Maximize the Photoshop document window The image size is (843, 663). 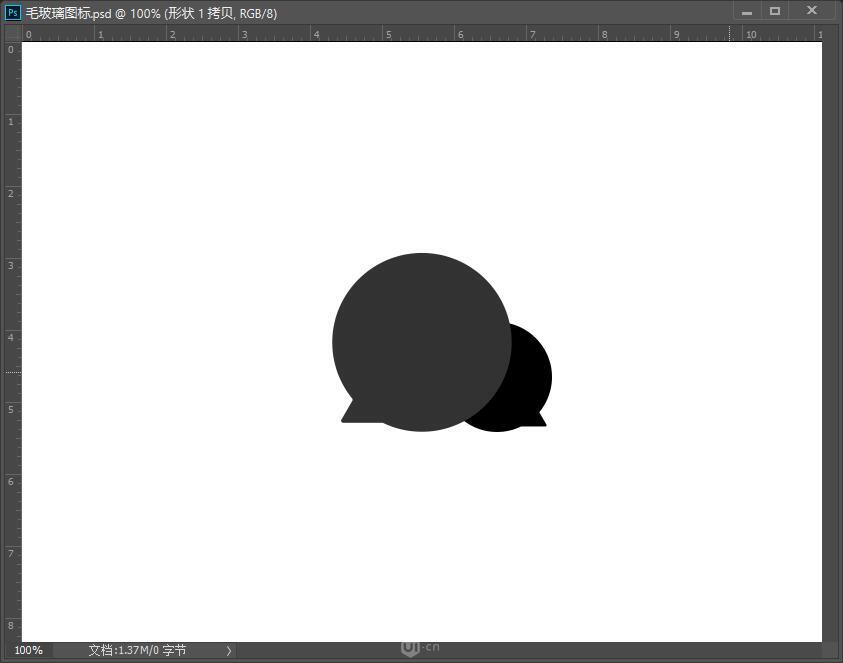[775, 10]
